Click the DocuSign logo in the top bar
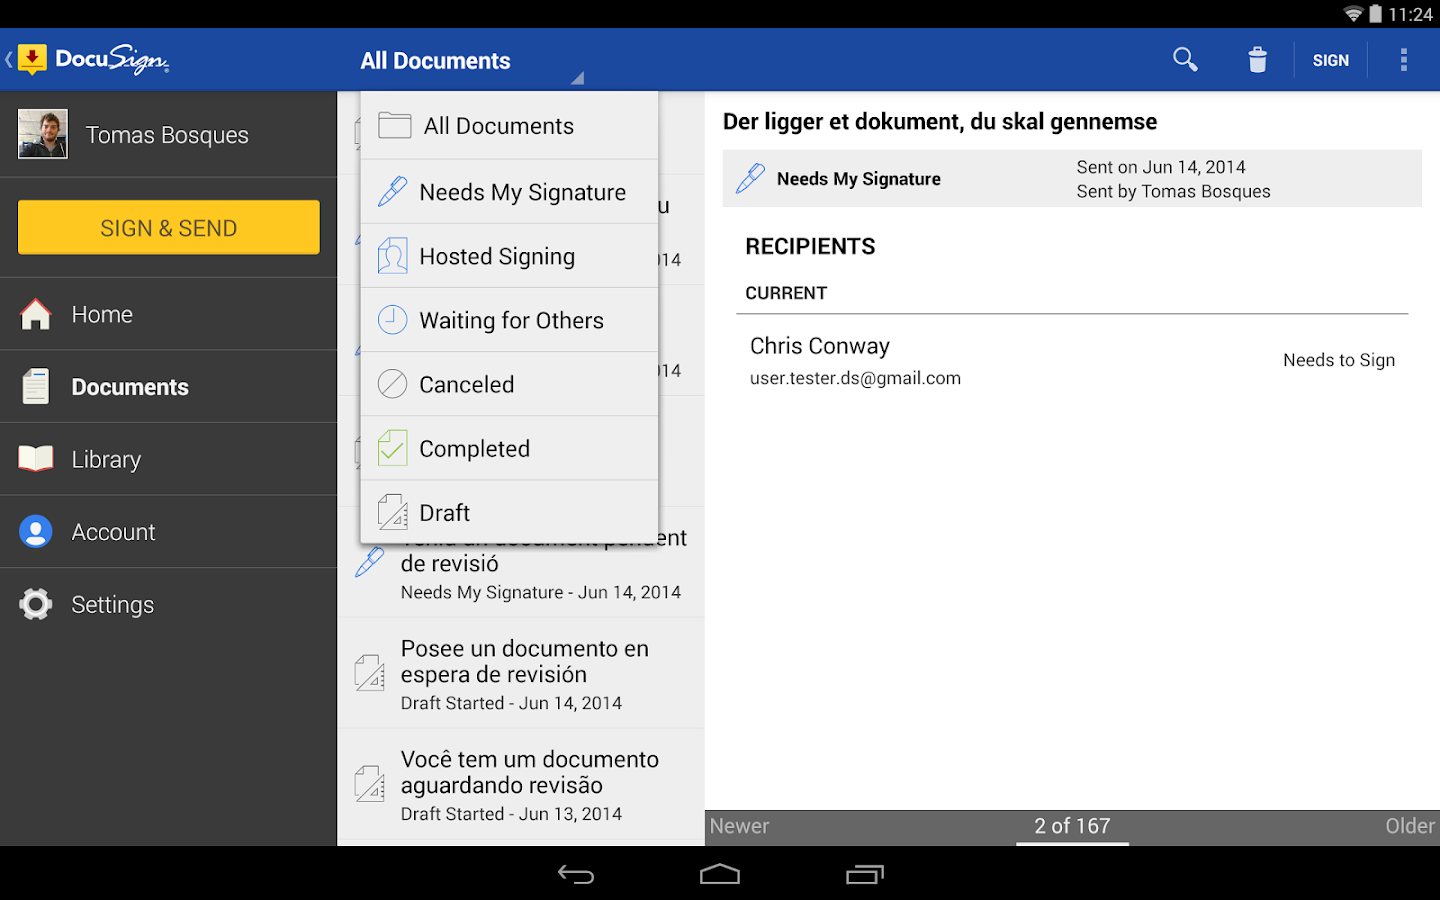 90,59
